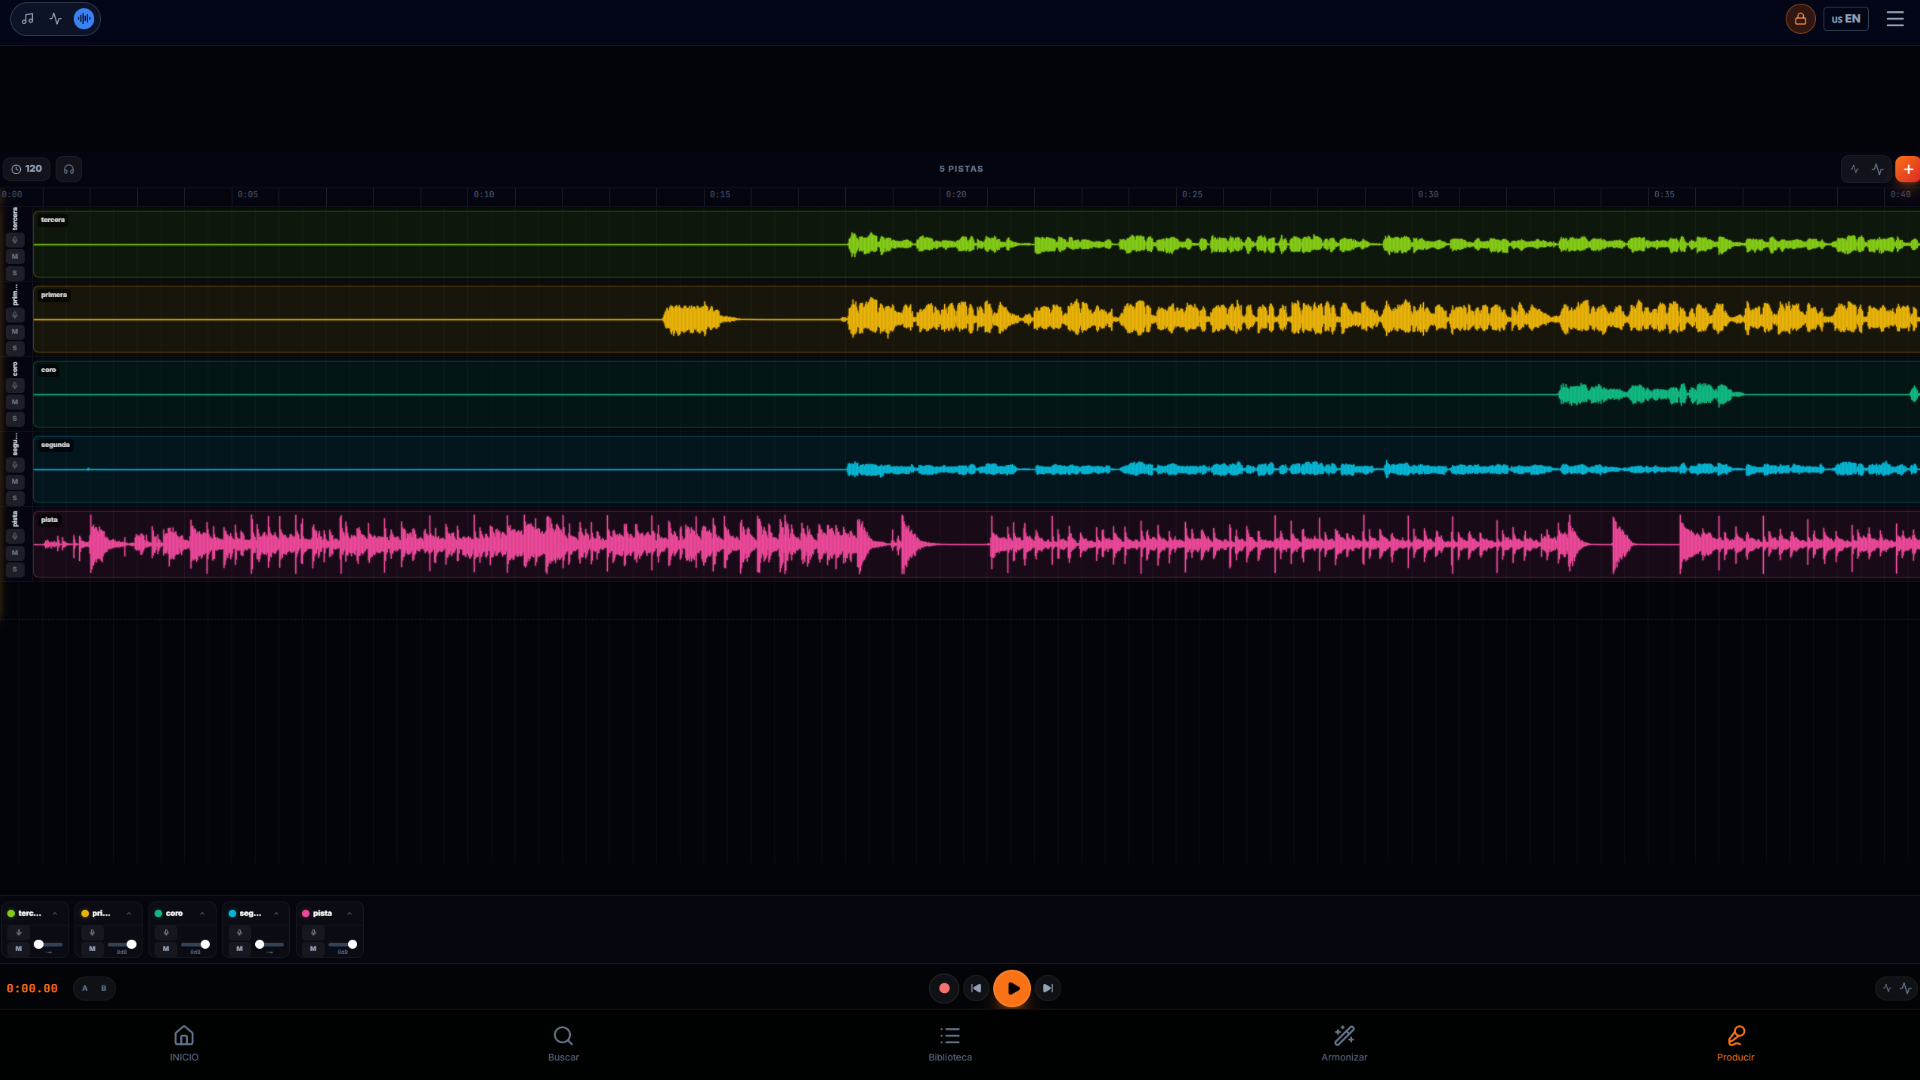
Task: Collapse the segunda mixer panel chevron
Action: [276, 913]
